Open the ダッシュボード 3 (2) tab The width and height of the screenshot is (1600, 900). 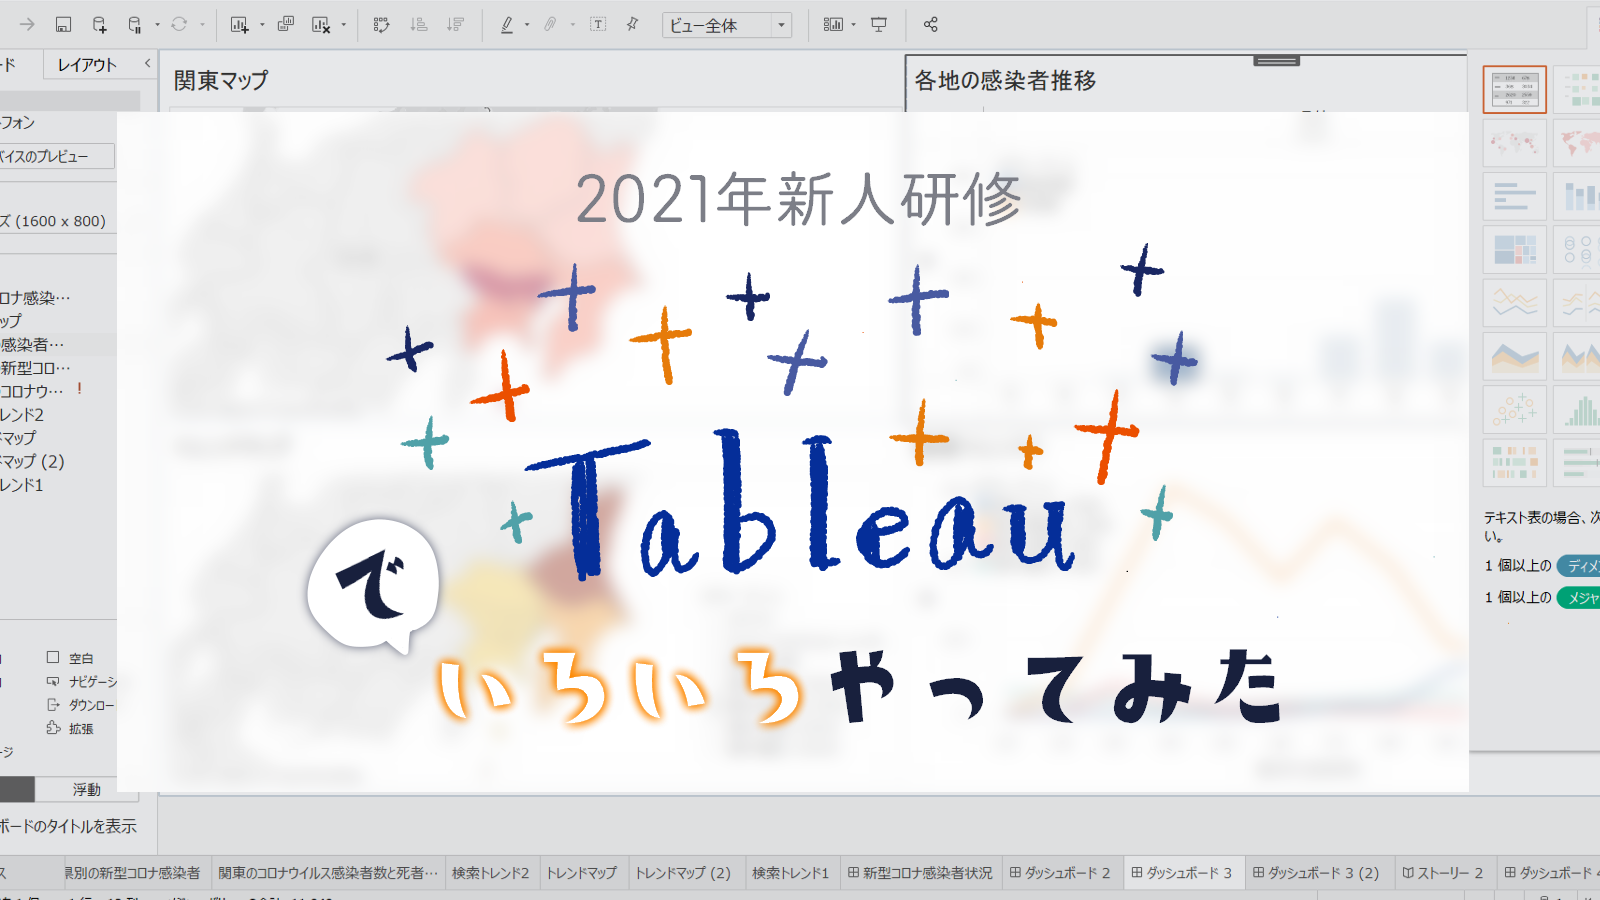[1316, 873]
